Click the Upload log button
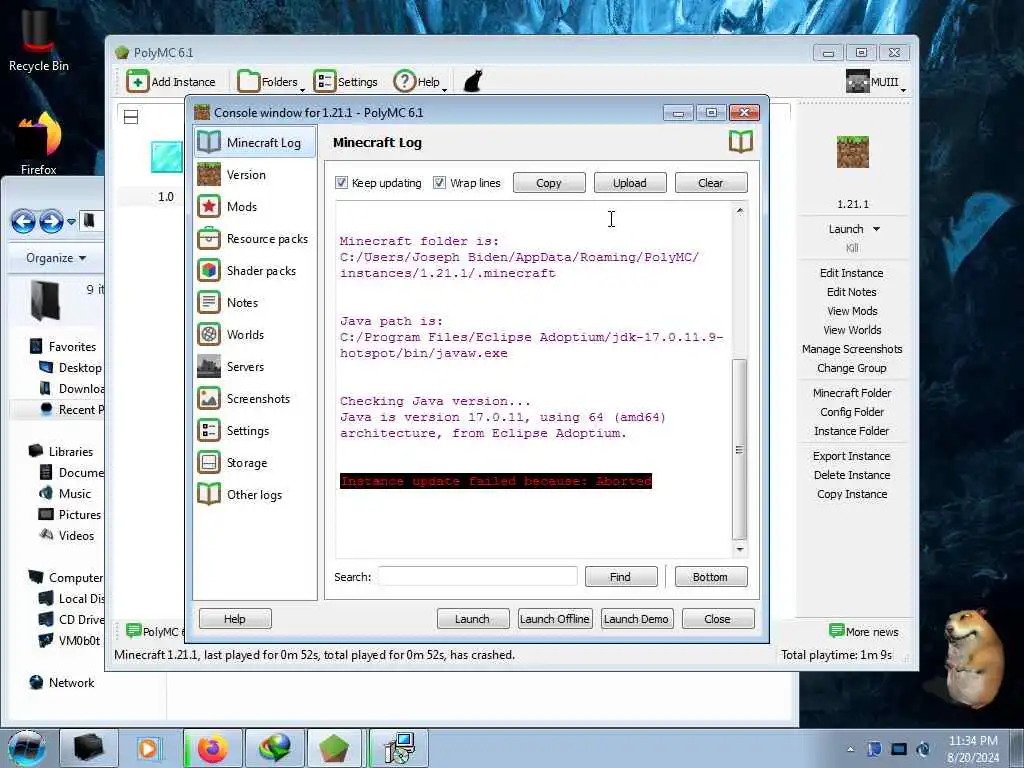Image resolution: width=1024 pixels, height=768 pixels. 630,183
